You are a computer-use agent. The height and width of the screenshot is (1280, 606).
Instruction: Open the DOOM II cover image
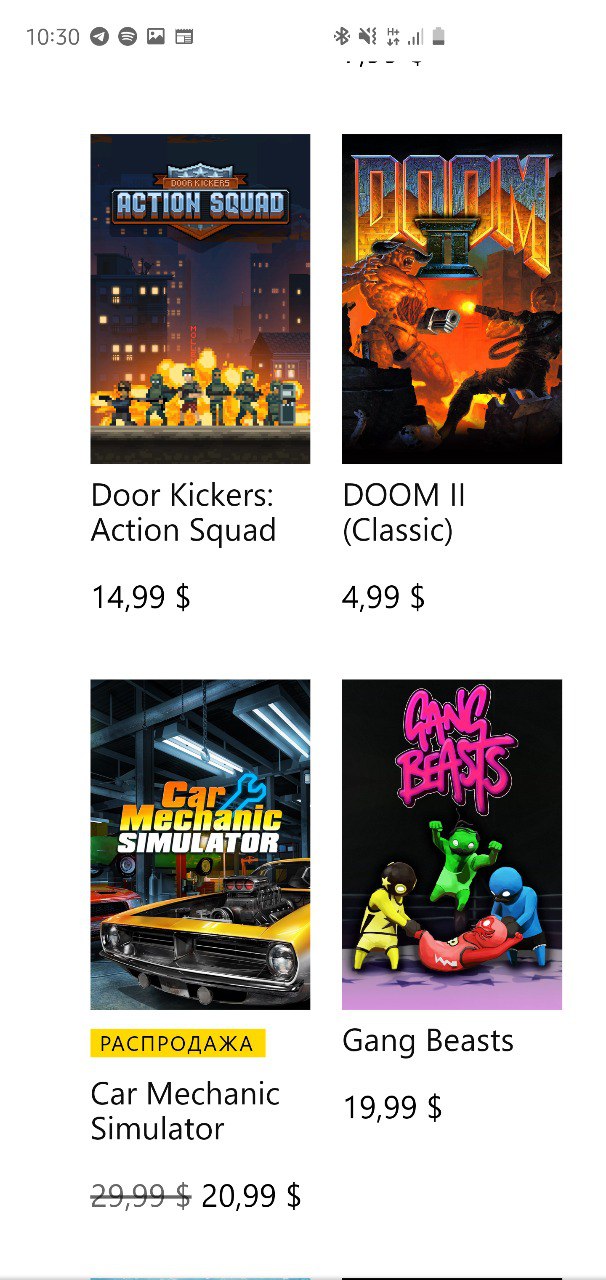[x=452, y=299]
